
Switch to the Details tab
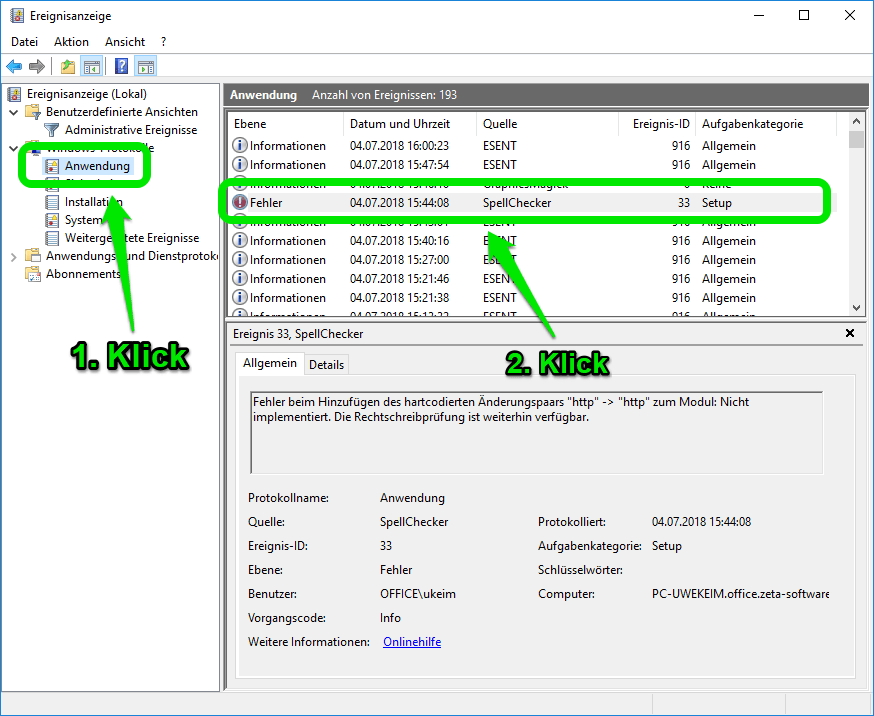326,365
